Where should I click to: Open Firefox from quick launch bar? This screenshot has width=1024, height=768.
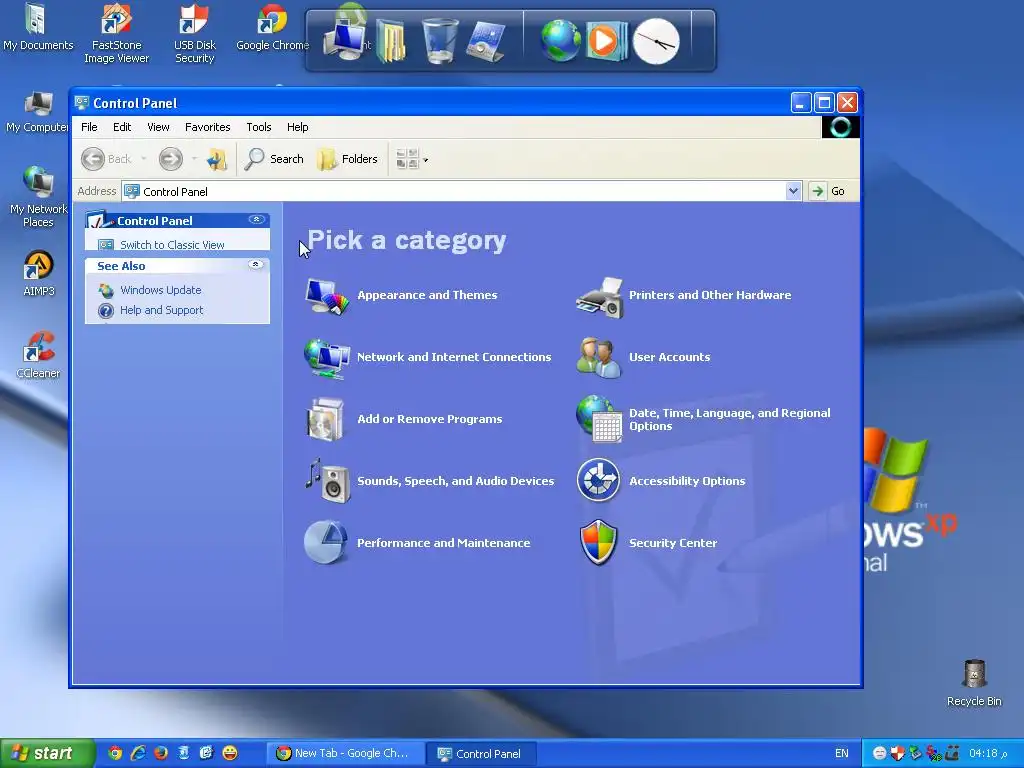coord(161,753)
